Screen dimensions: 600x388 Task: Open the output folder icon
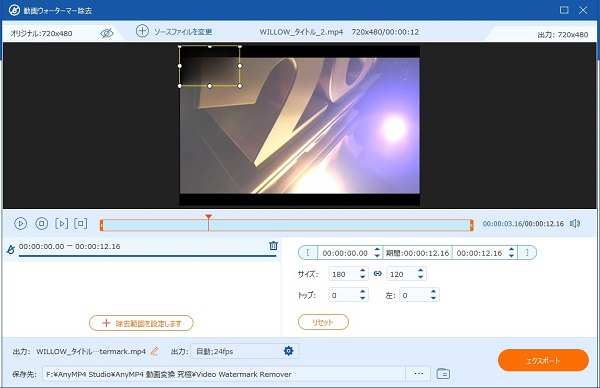[443, 373]
